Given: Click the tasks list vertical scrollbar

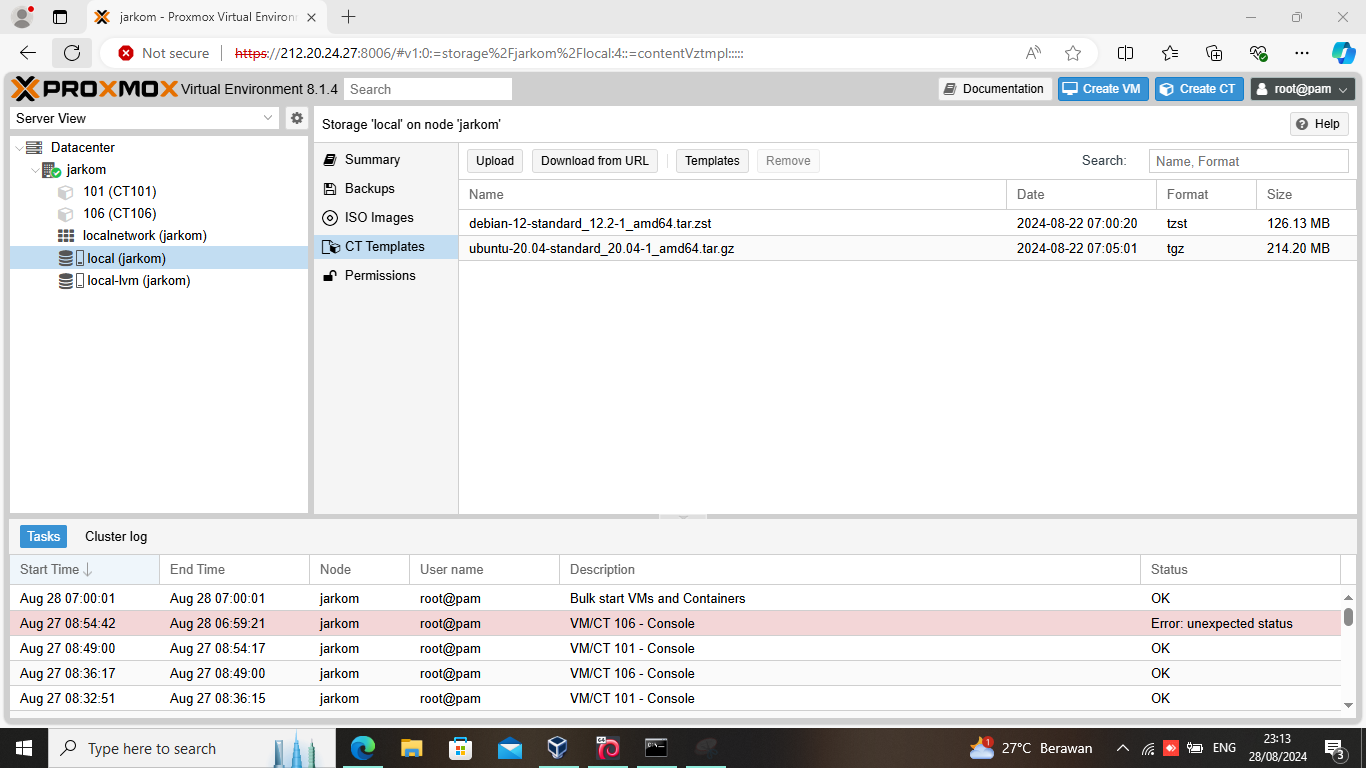Looking at the screenshot, I should click(1348, 650).
